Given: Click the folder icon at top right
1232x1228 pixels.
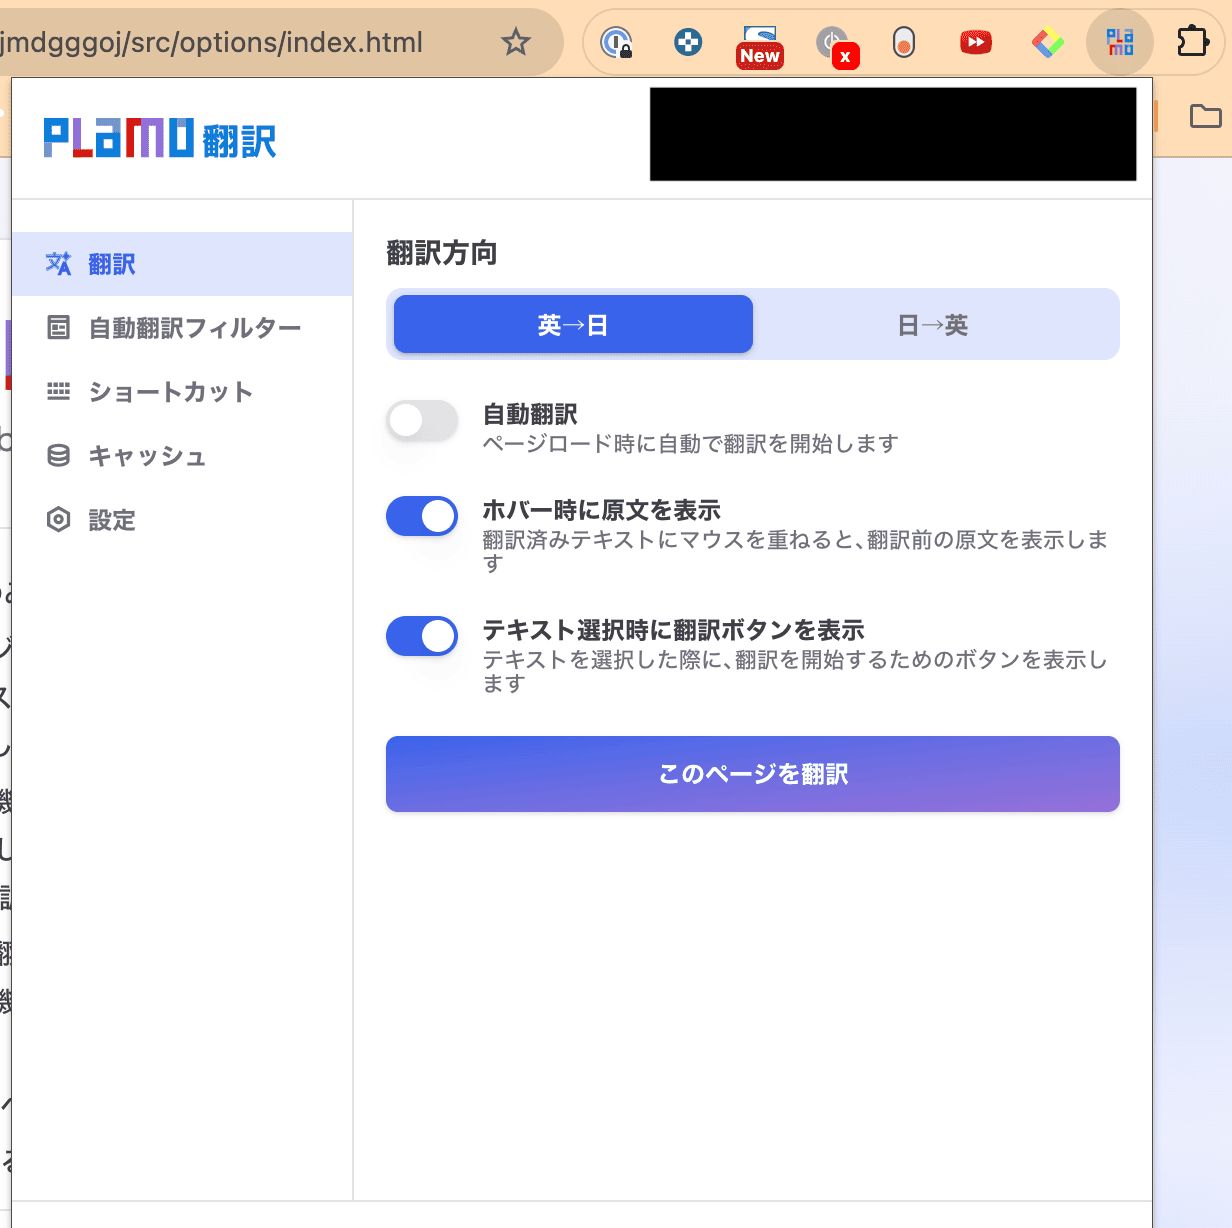Looking at the screenshot, I should (x=1204, y=116).
